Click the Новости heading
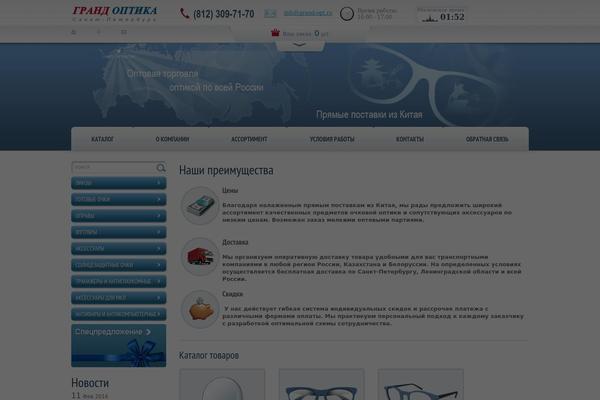Image resolution: width=600 pixels, height=400 pixels. [90, 383]
